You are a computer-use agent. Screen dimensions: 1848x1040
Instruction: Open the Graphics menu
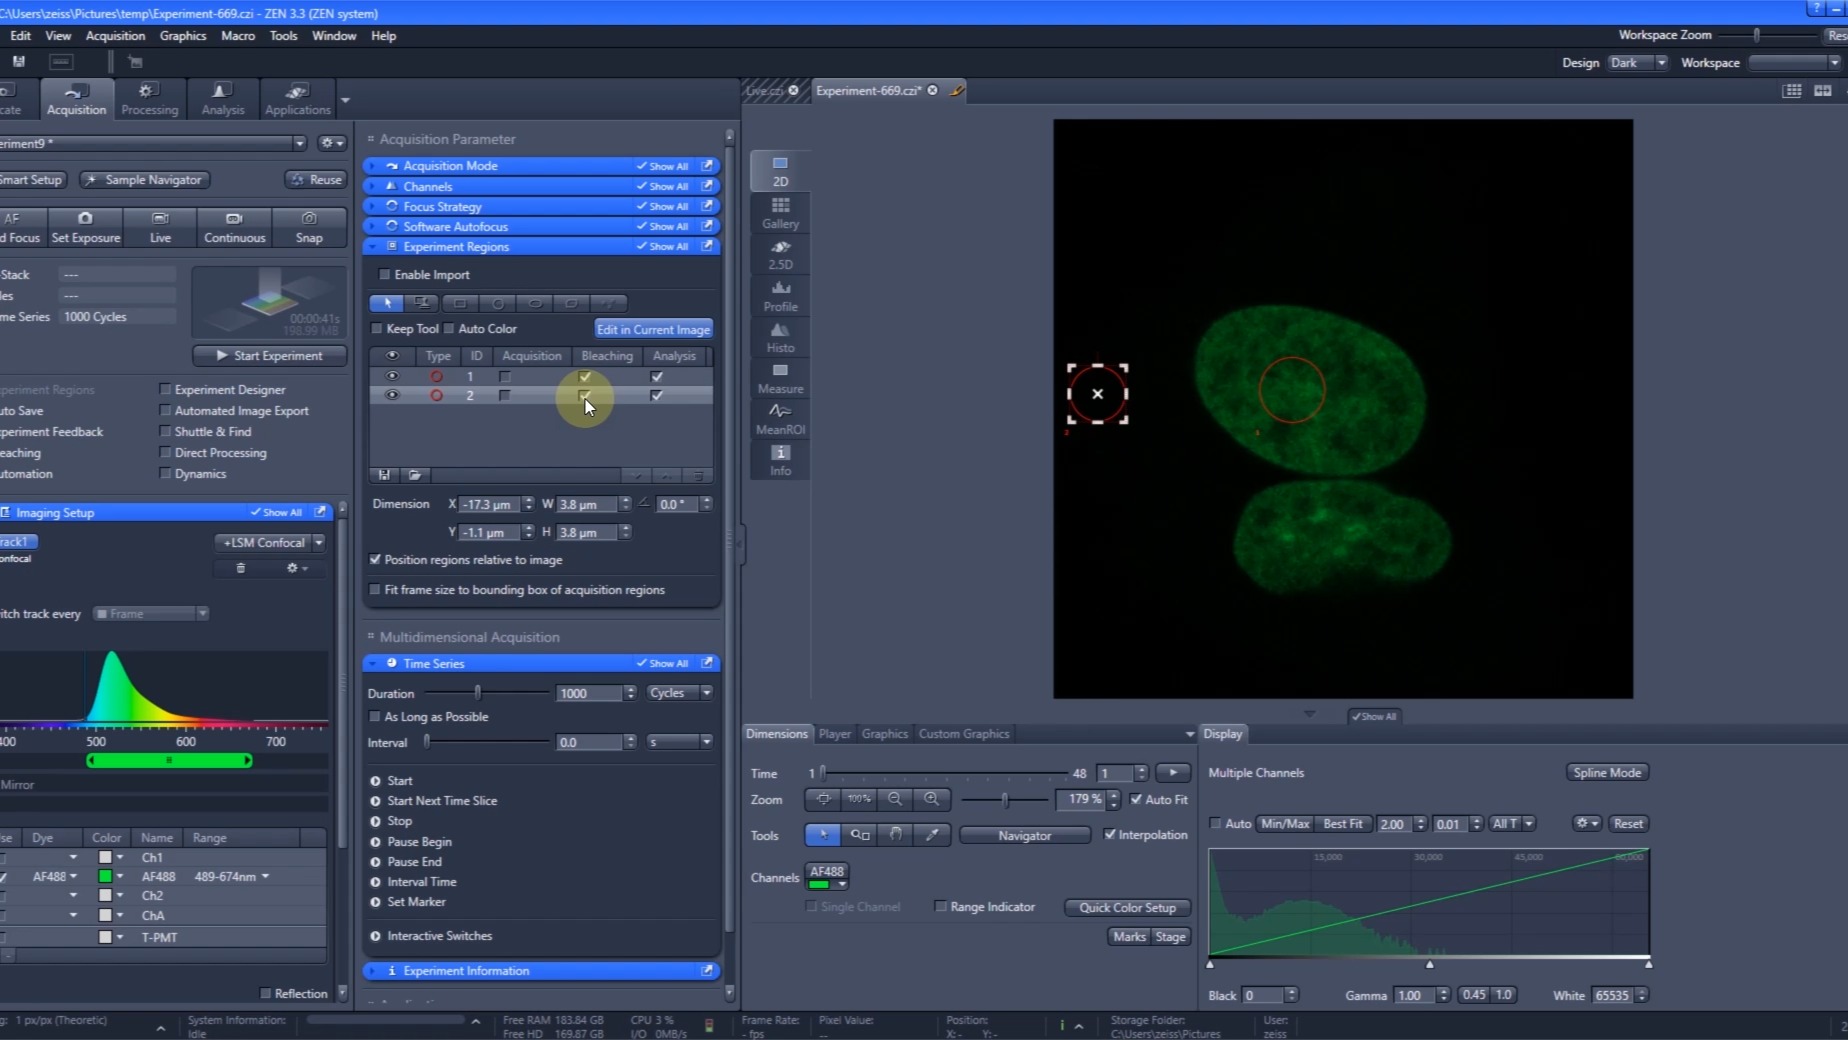click(x=183, y=36)
